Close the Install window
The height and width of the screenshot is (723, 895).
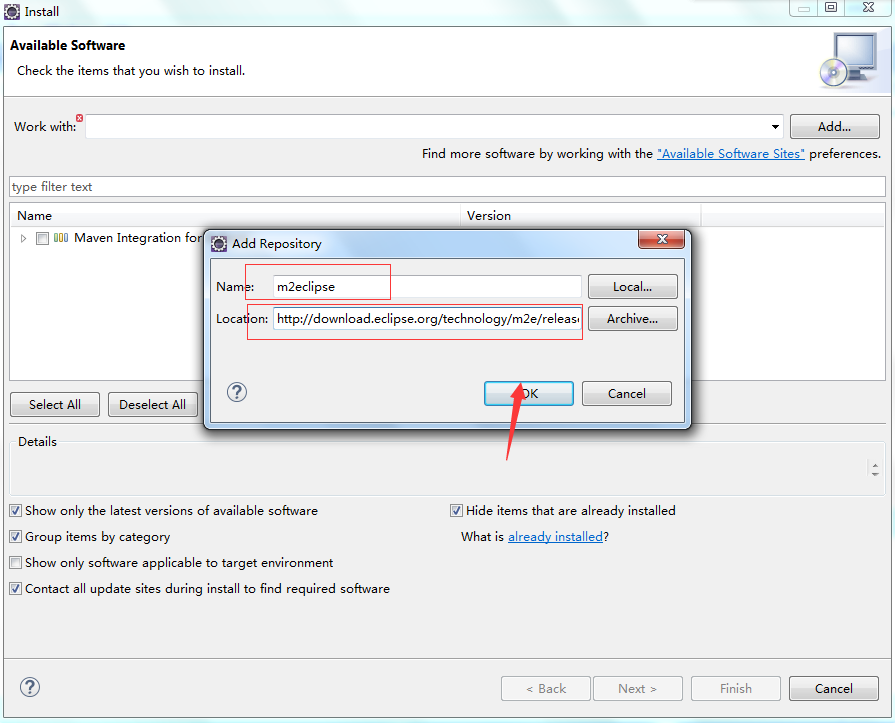click(868, 7)
